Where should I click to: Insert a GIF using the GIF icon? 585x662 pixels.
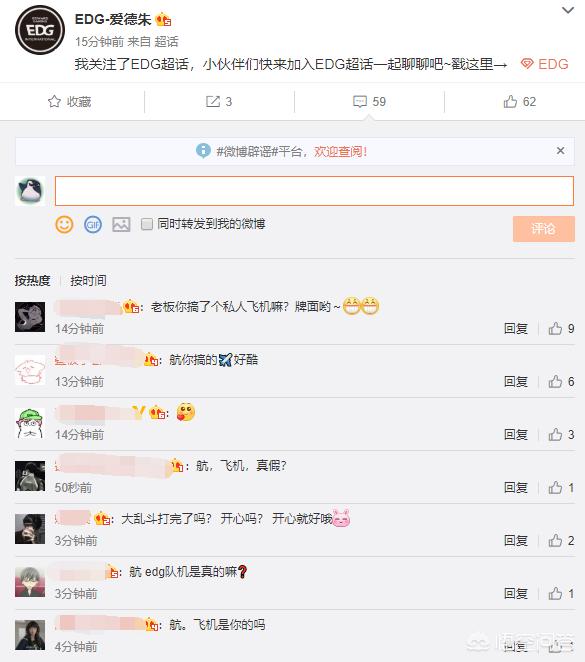(x=93, y=225)
